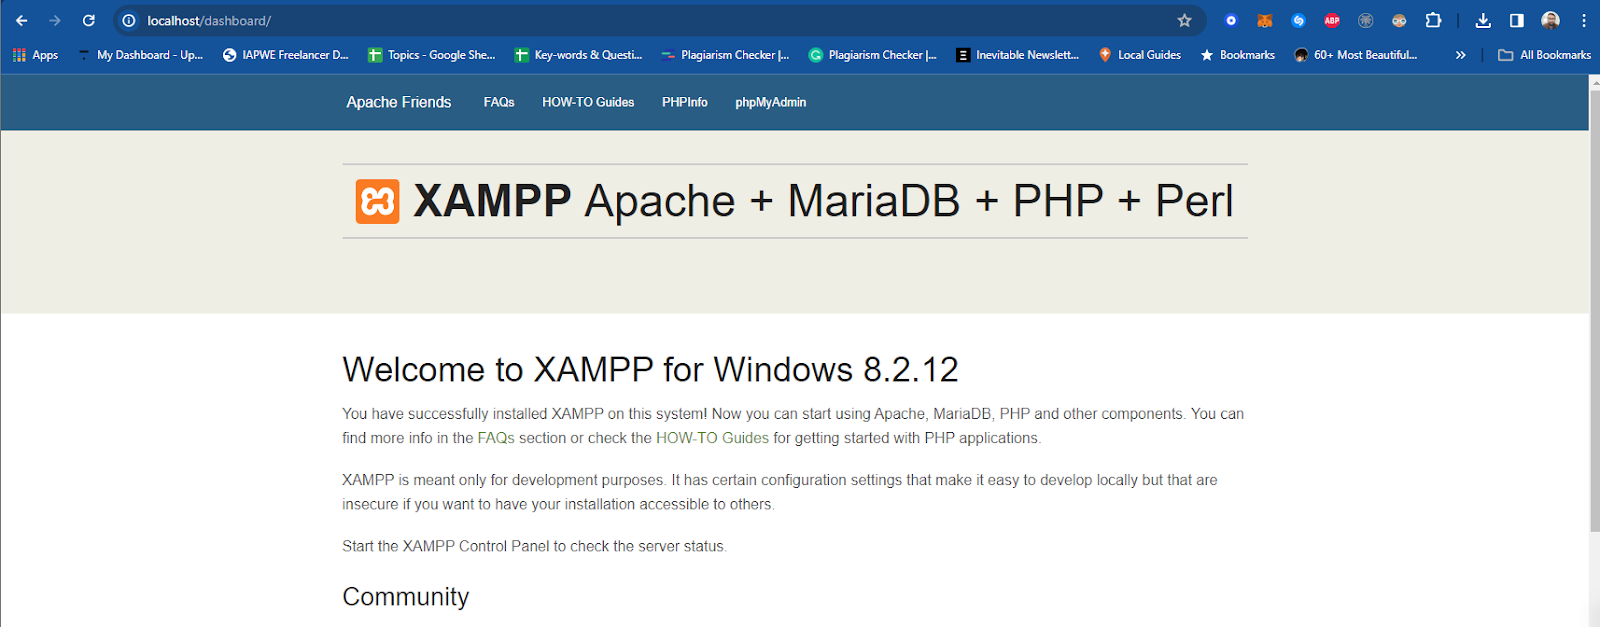Open first Plagiarism Checker bookmark with stripes icon
Image resolution: width=1600 pixels, height=627 pixels.
pos(725,55)
